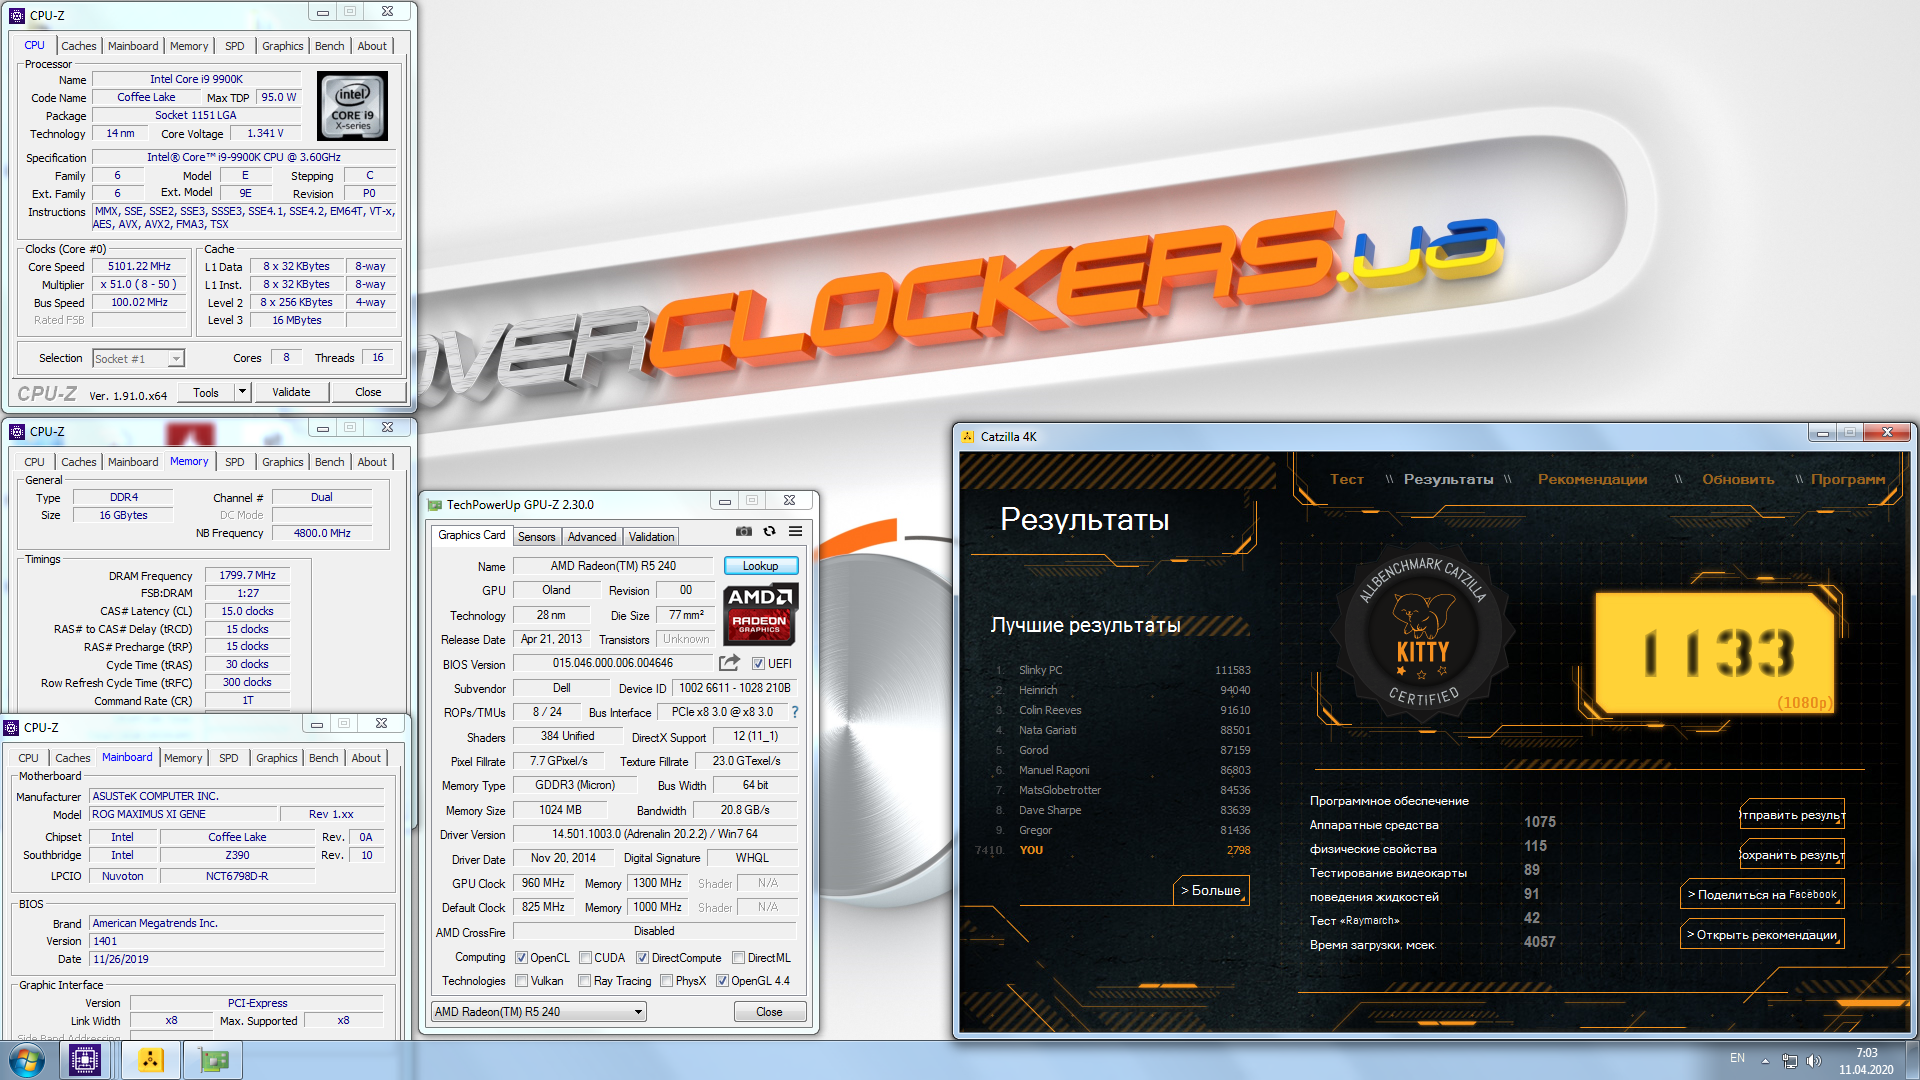This screenshot has width=1920, height=1080.
Task: Click the Catzilla taskbar icon
Action: pos(151,1060)
